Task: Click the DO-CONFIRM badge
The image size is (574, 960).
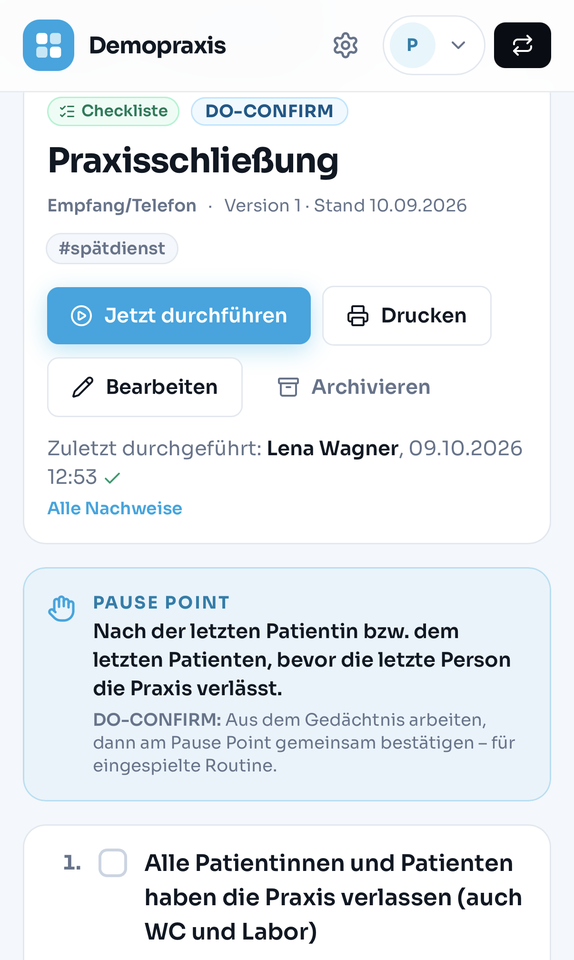Action: 269,111
